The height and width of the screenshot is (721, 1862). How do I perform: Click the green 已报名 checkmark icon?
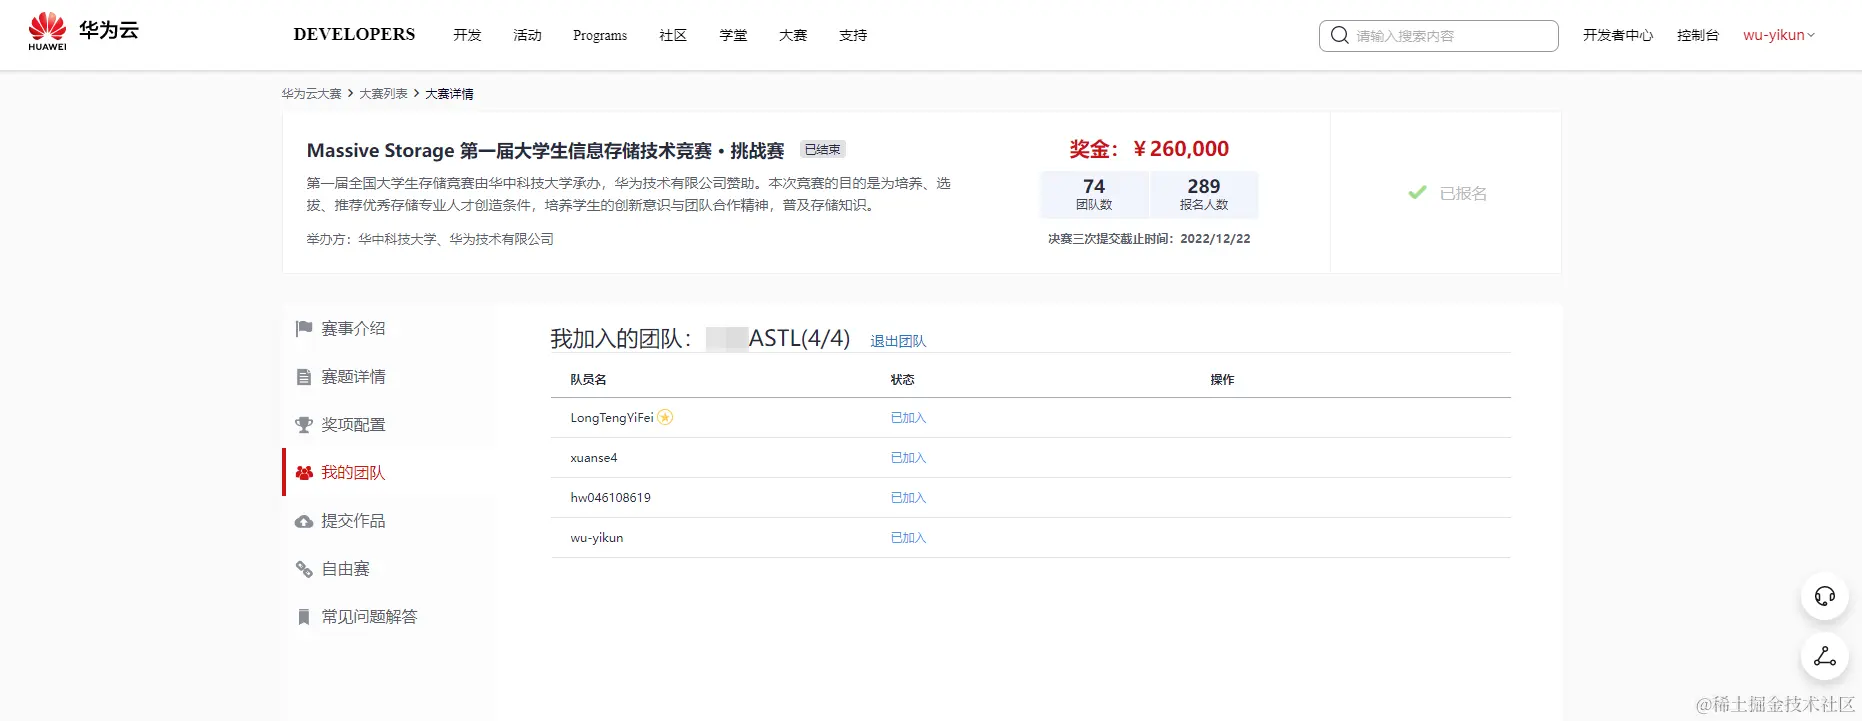pos(1417,192)
